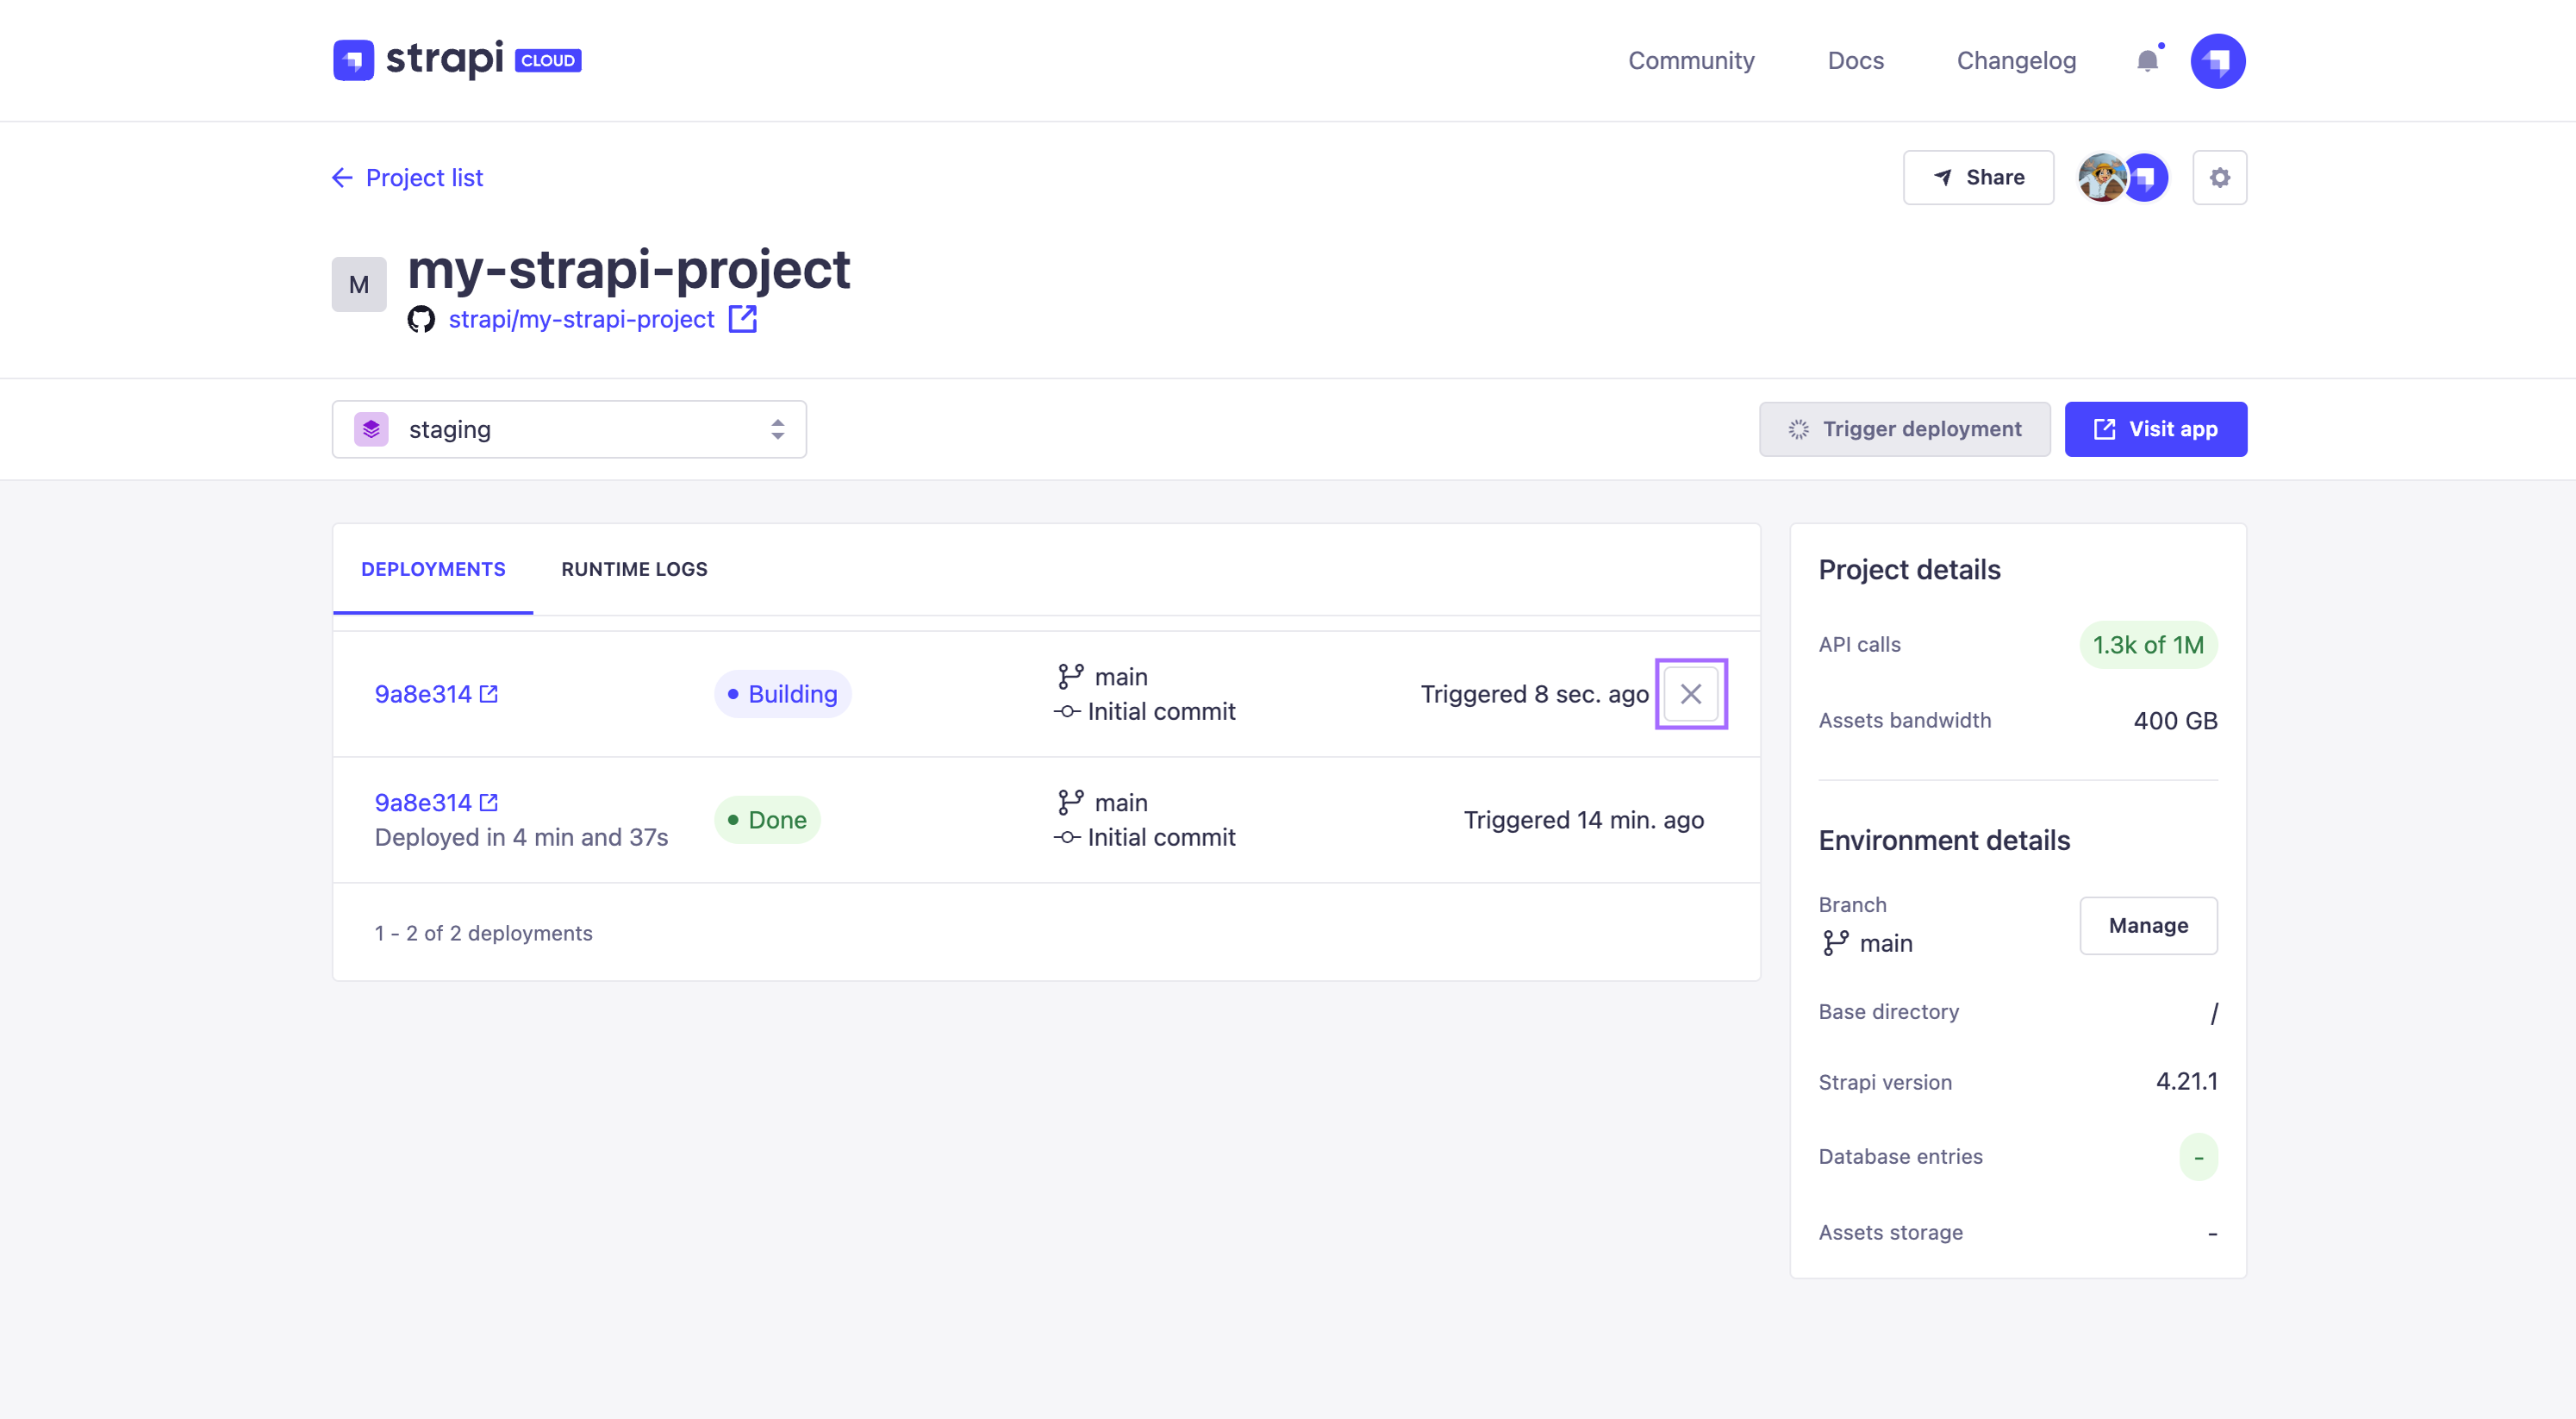The width and height of the screenshot is (2576, 1419).
Task: Click the project settings gear icon
Action: pyautogui.click(x=2219, y=177)
